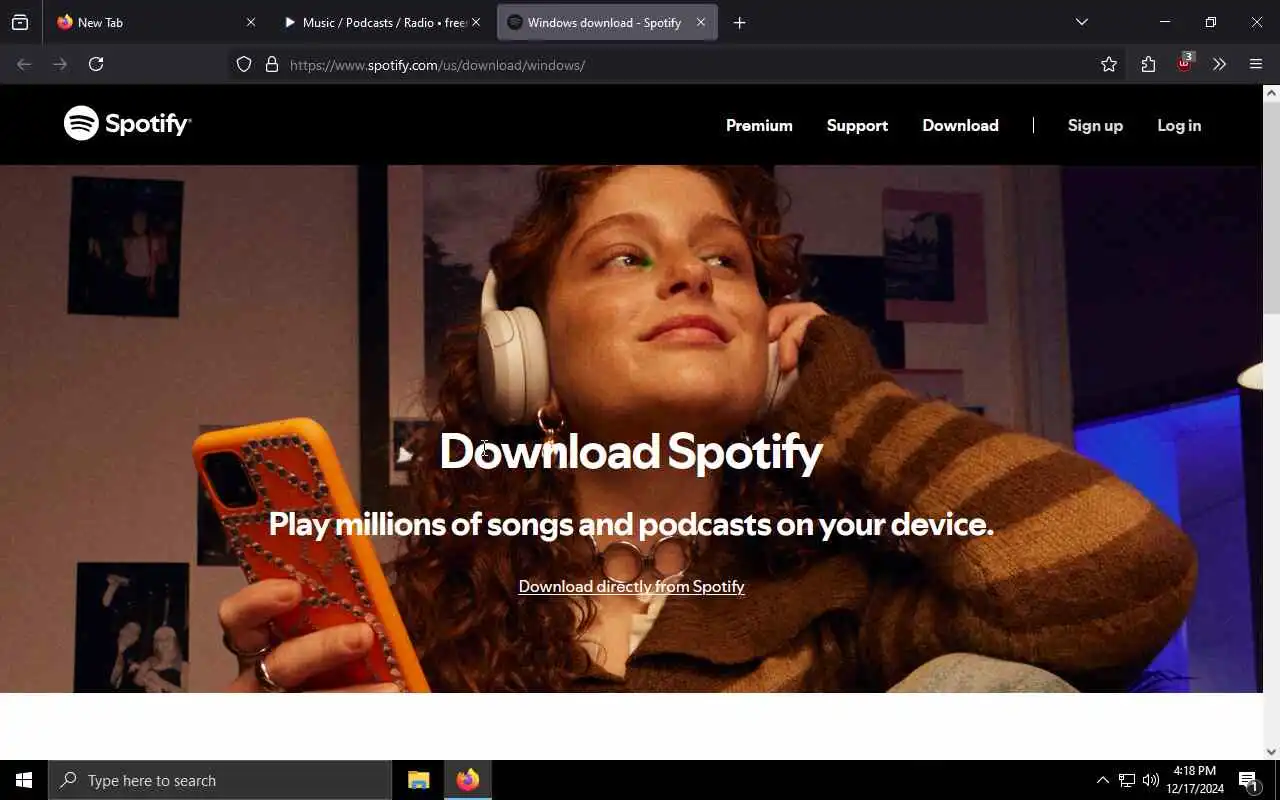
Task: Open a new browser tab with plus
Action: (739, 22)
